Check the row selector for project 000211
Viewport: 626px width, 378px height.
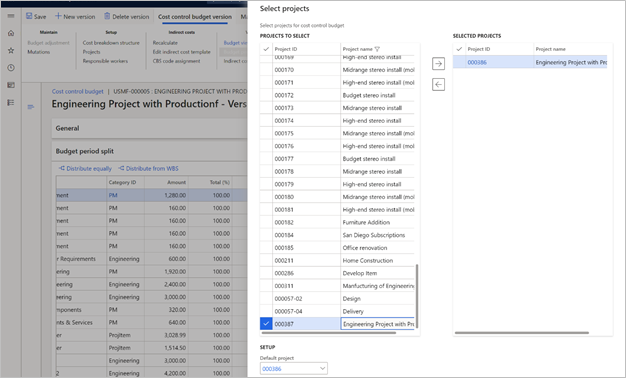tap(266, 260)
